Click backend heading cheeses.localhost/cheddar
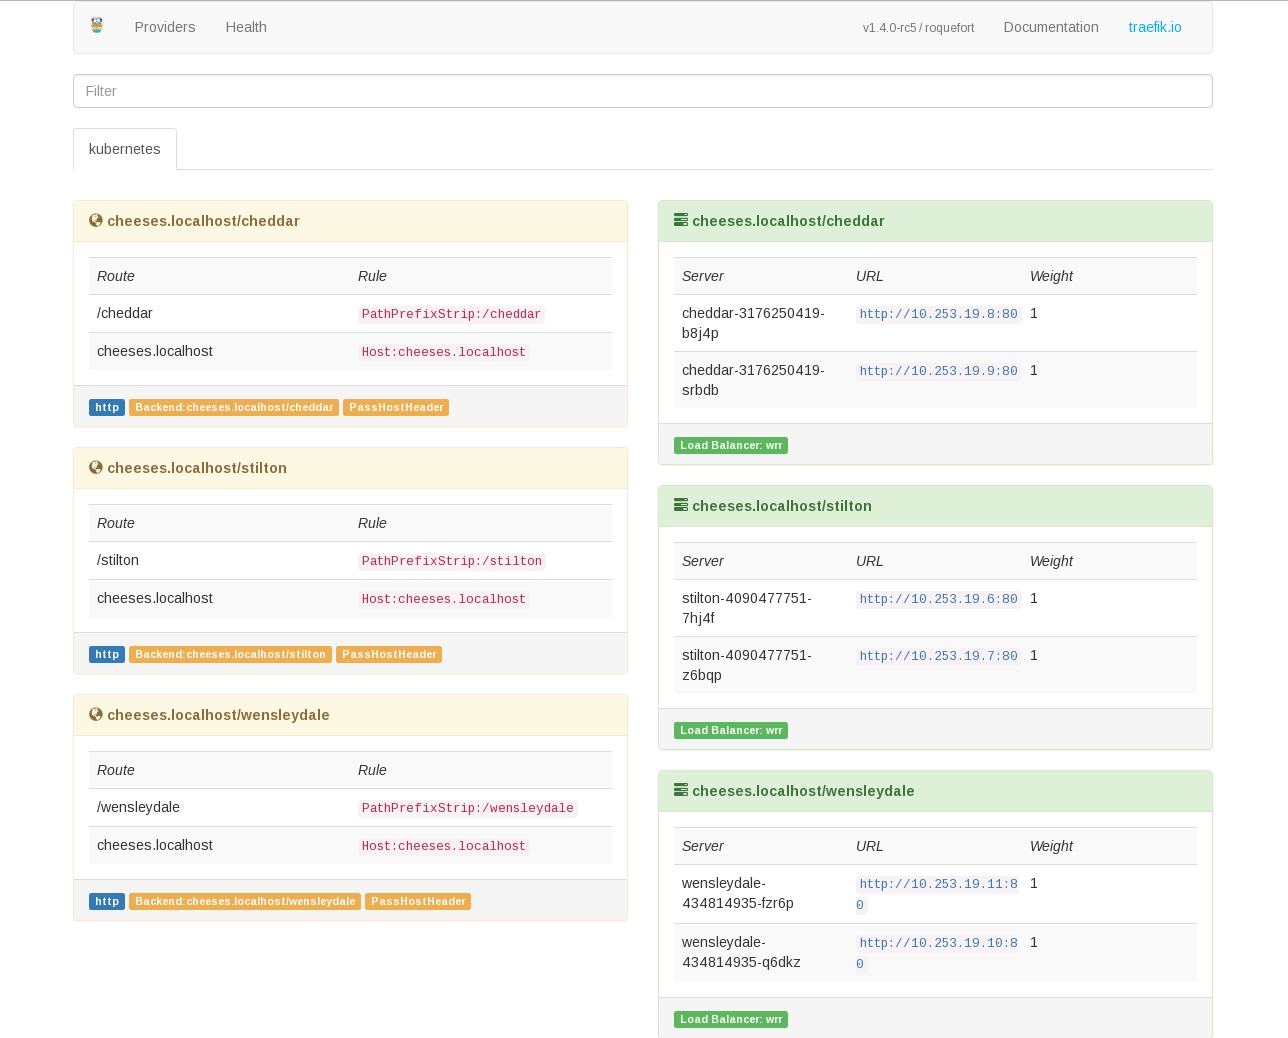This screenshot has height=1038, width=1288. (788, 221)
